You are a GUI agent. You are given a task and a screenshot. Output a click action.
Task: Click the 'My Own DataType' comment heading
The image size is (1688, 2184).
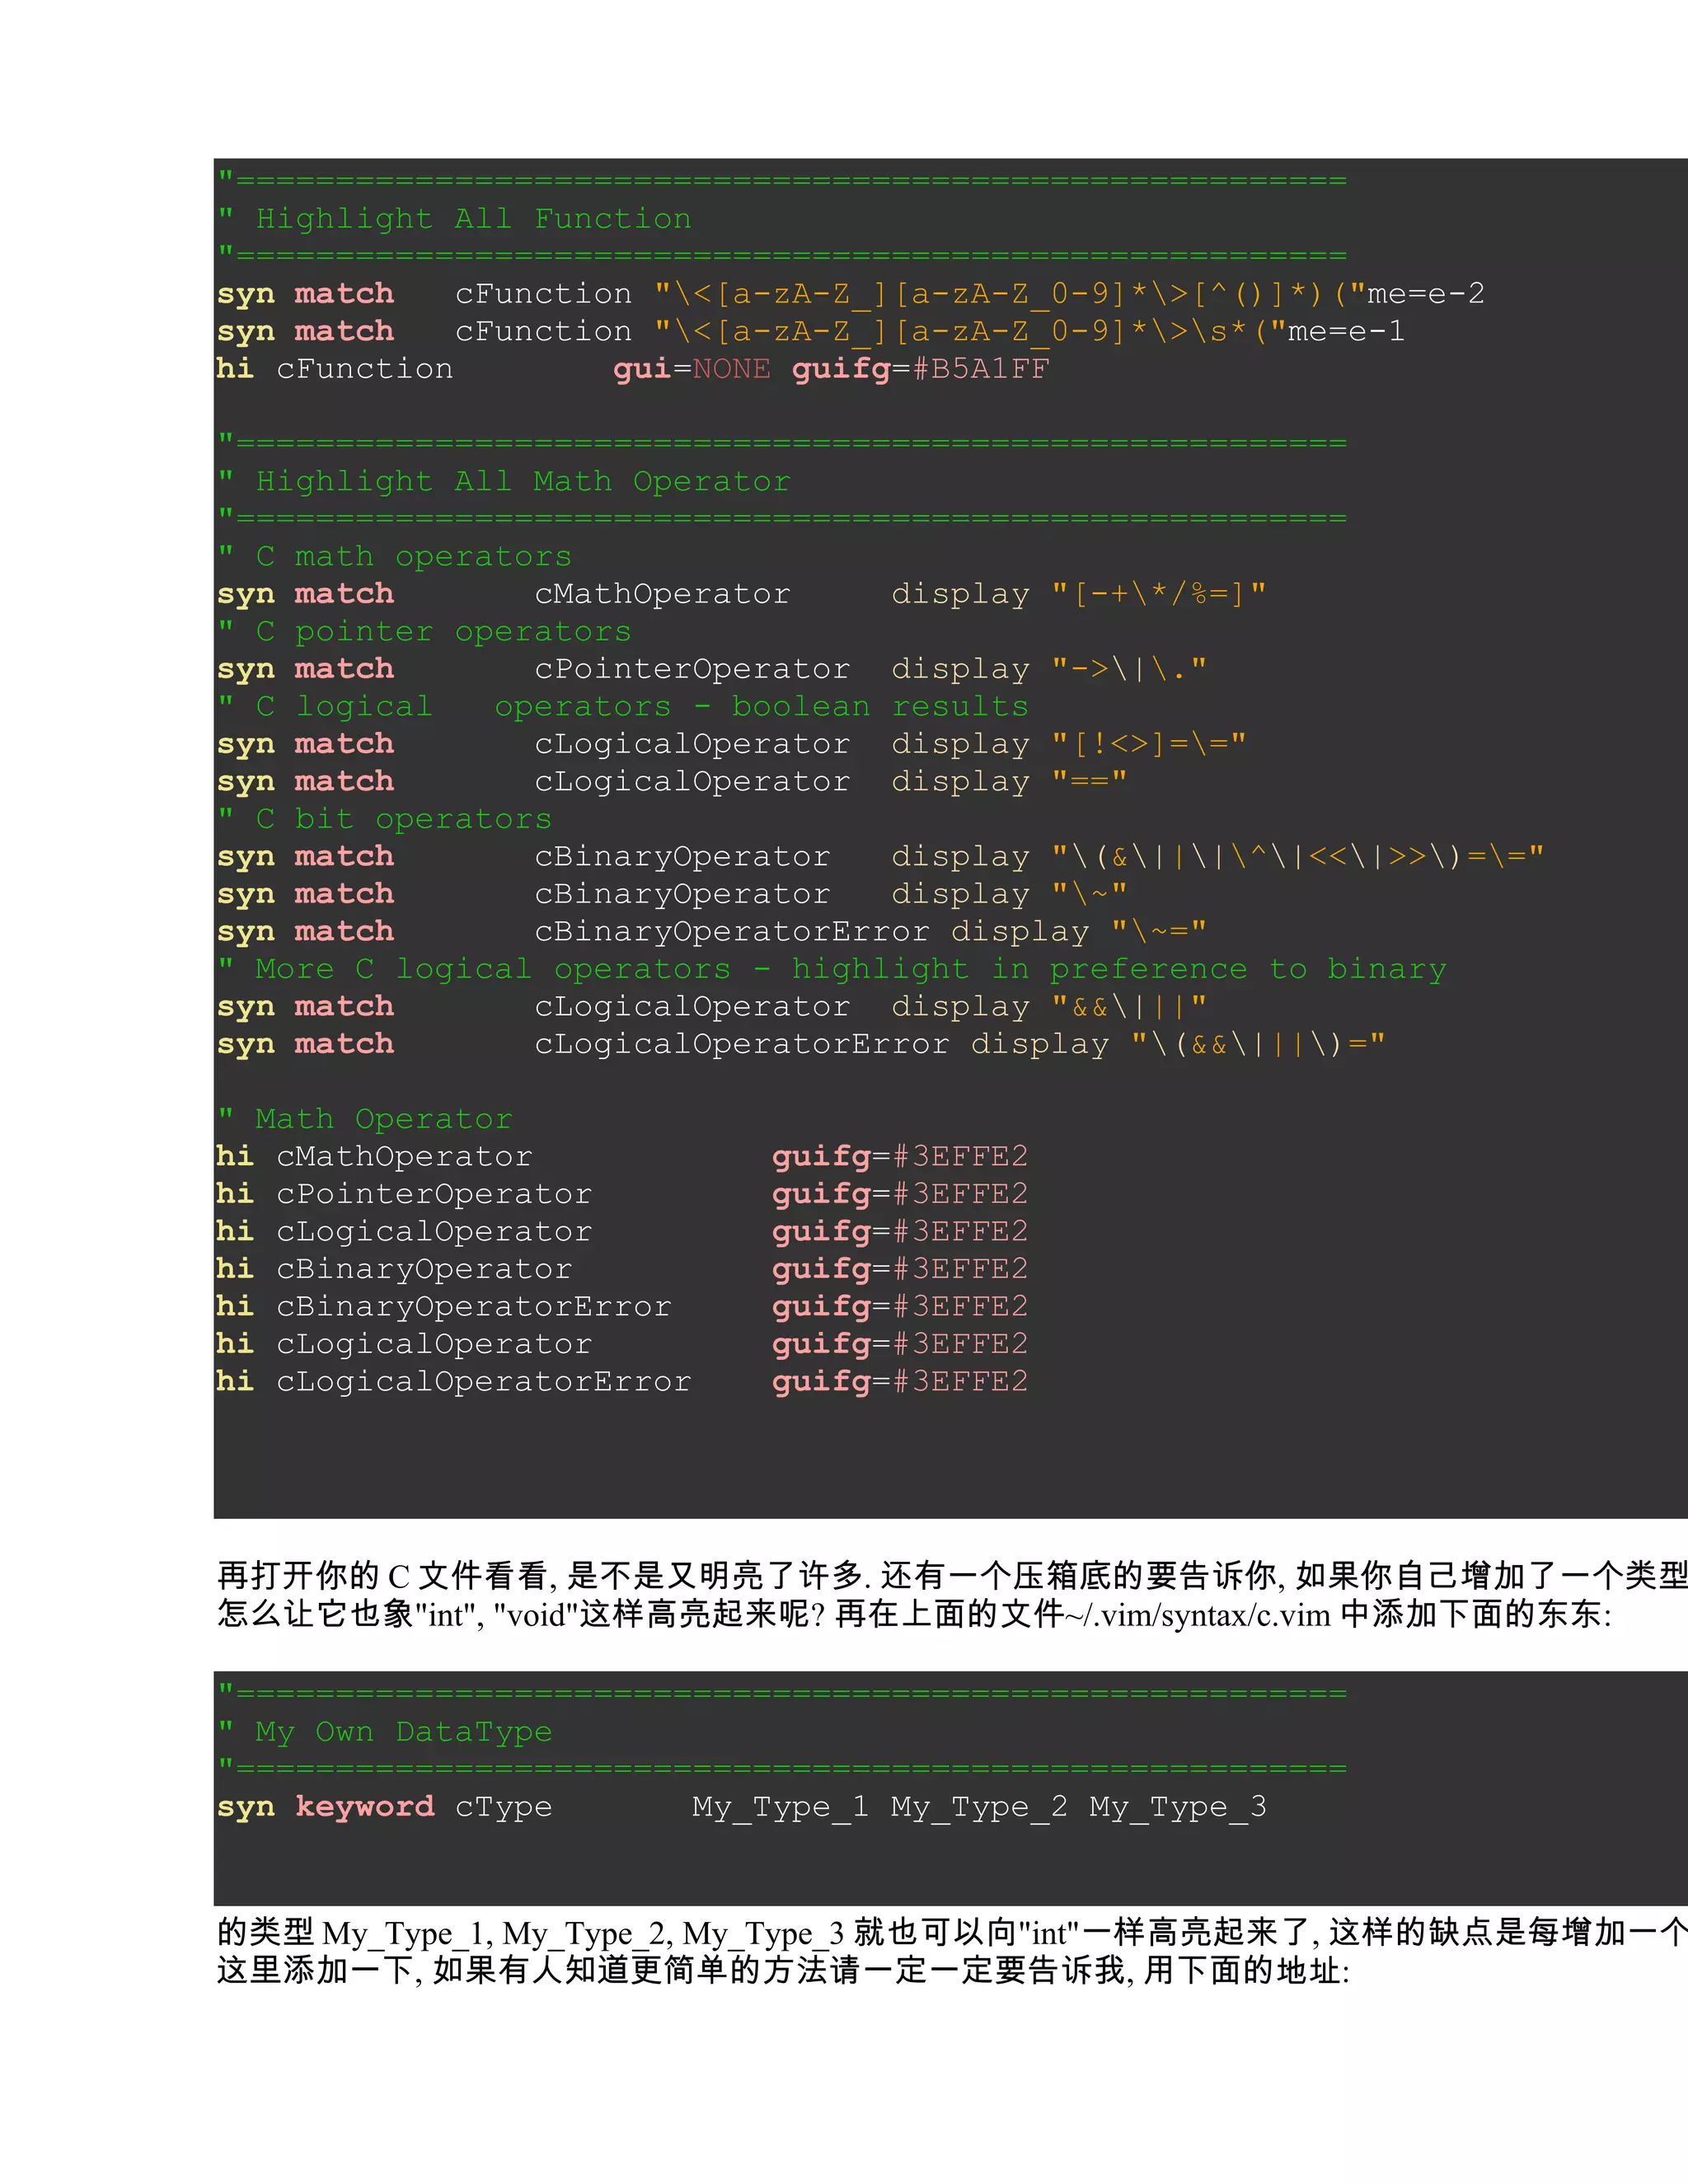click(x=402, y=1731)
